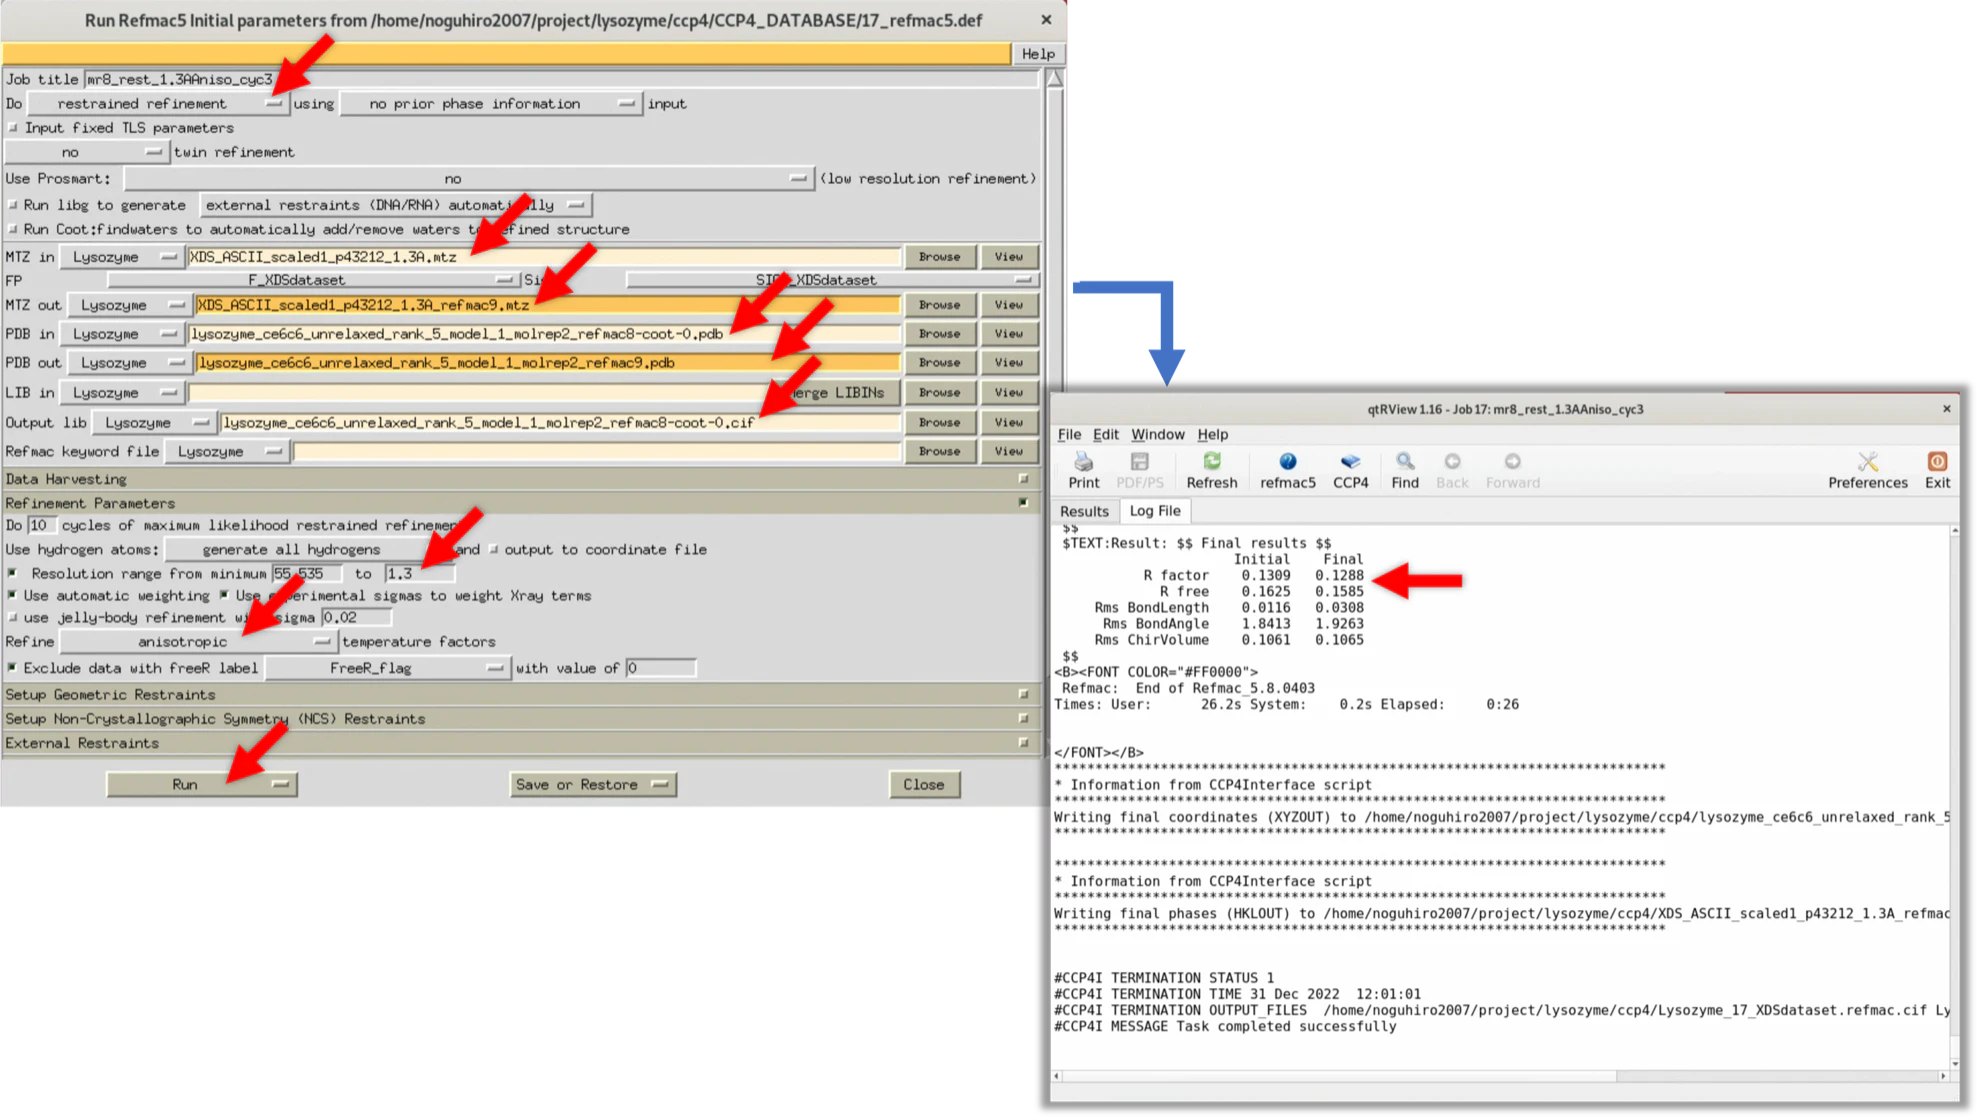This screenshot has height=1120, width=1980.
Task: Open the Edit menu in qtRView
Action: click(x=1105, y=434)
